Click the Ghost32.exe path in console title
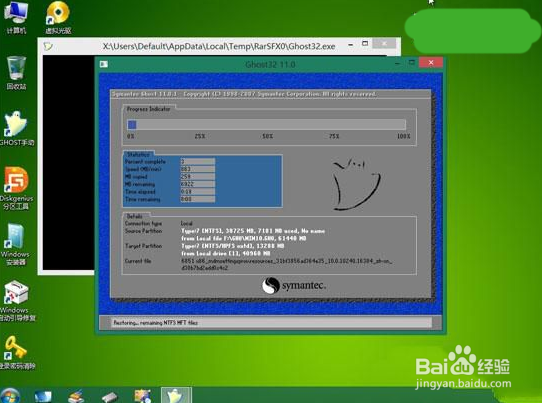This screenshot has height=403, width=542. [218, 46]
